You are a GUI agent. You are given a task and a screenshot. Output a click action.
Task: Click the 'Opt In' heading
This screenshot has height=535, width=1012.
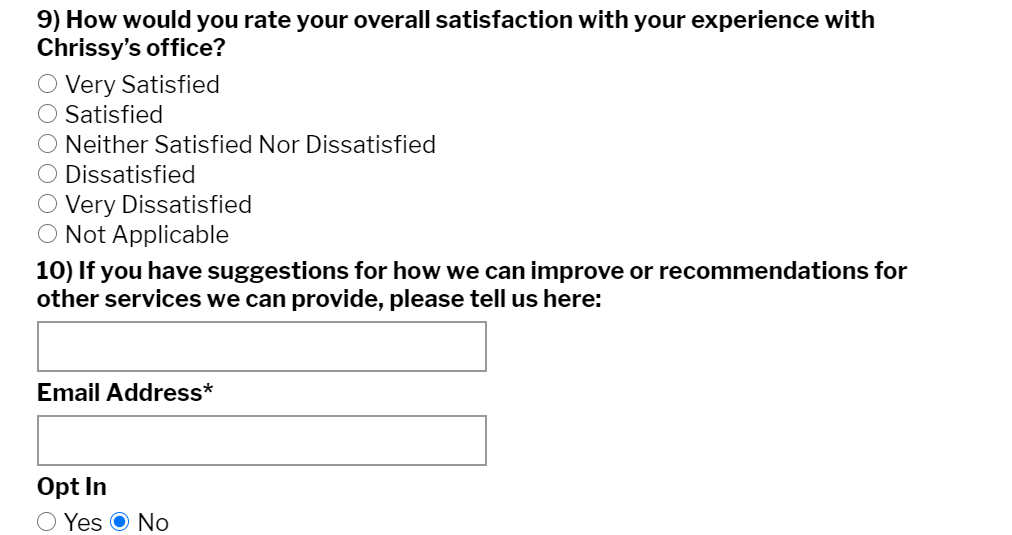72,487
